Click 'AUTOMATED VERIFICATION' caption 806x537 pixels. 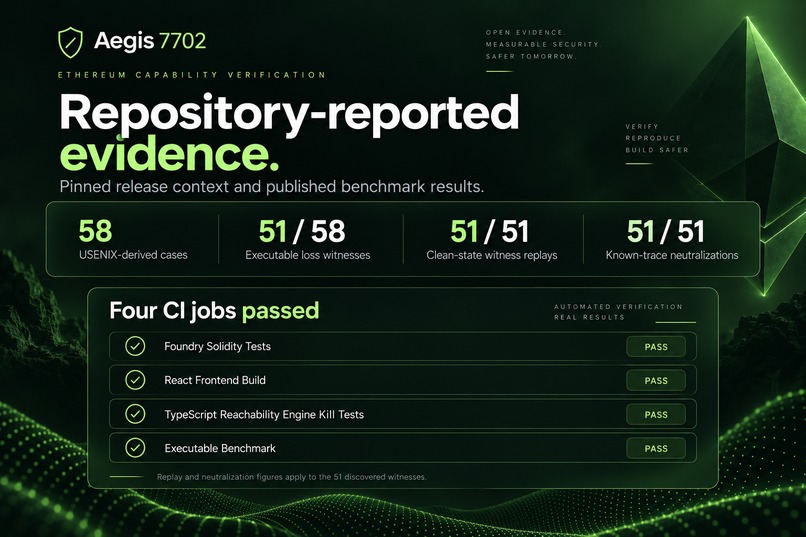pyautogui.click(x=618, y=307)
